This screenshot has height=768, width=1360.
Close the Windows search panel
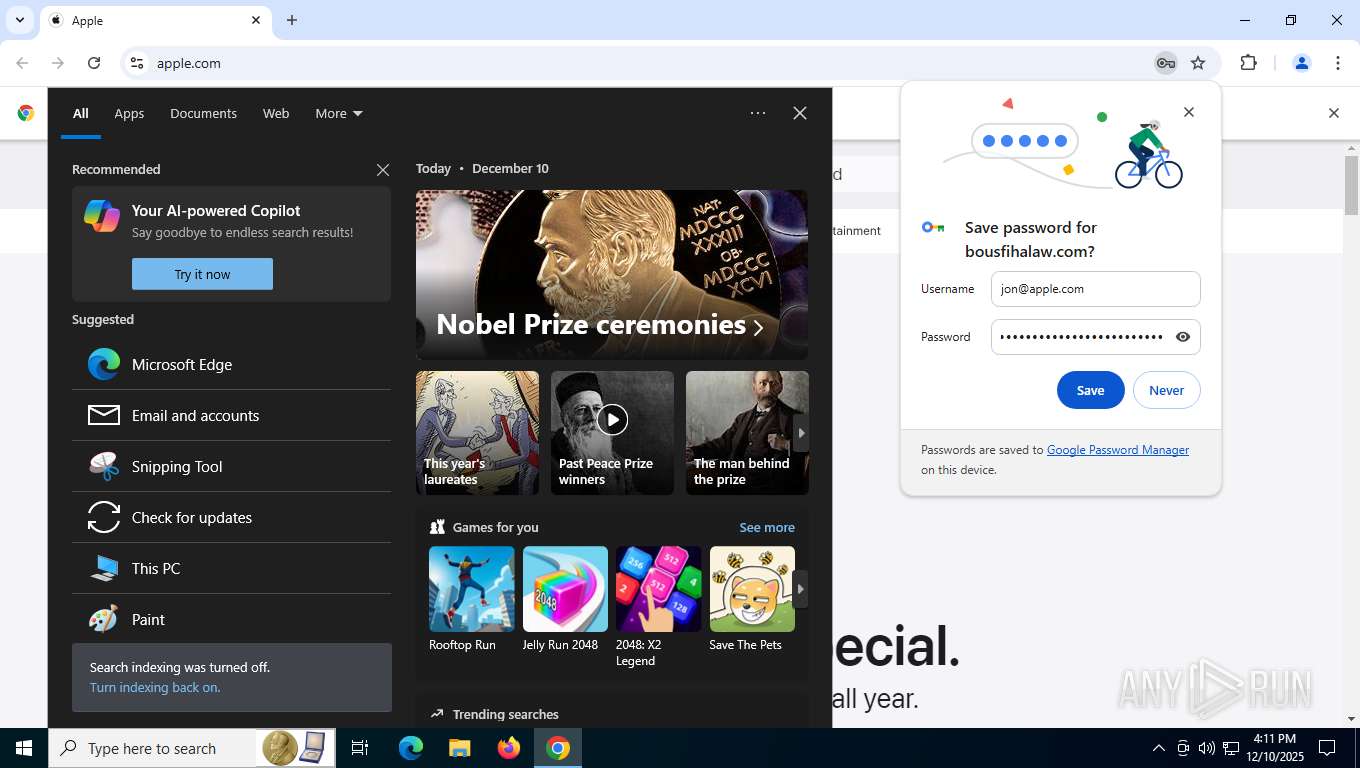click(x=800, y=113)
